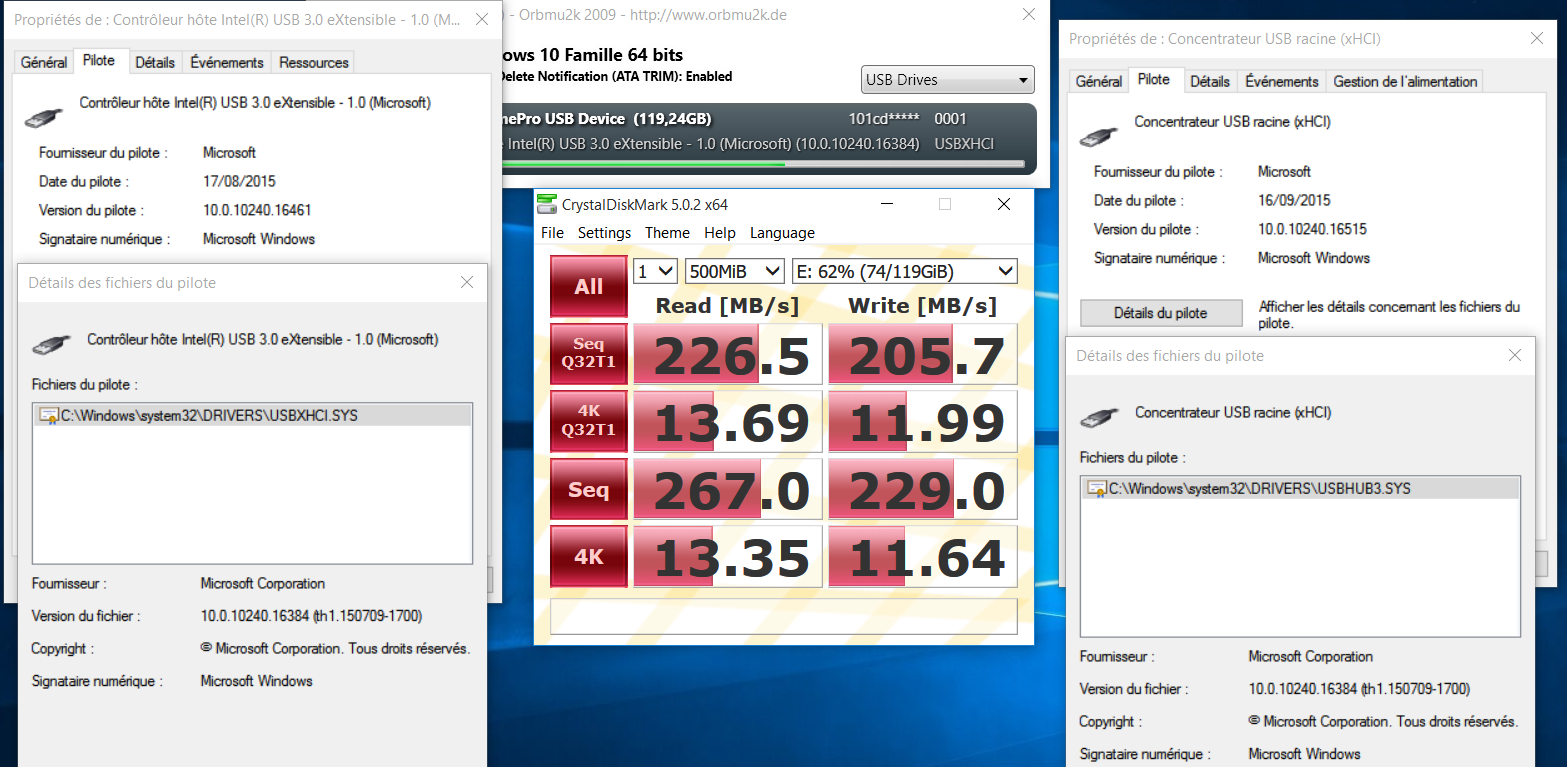Screen dimensions: 1567x767
Task: Switch to Détails tab in Contrôleur hôte properties
Action: (155, 62)
